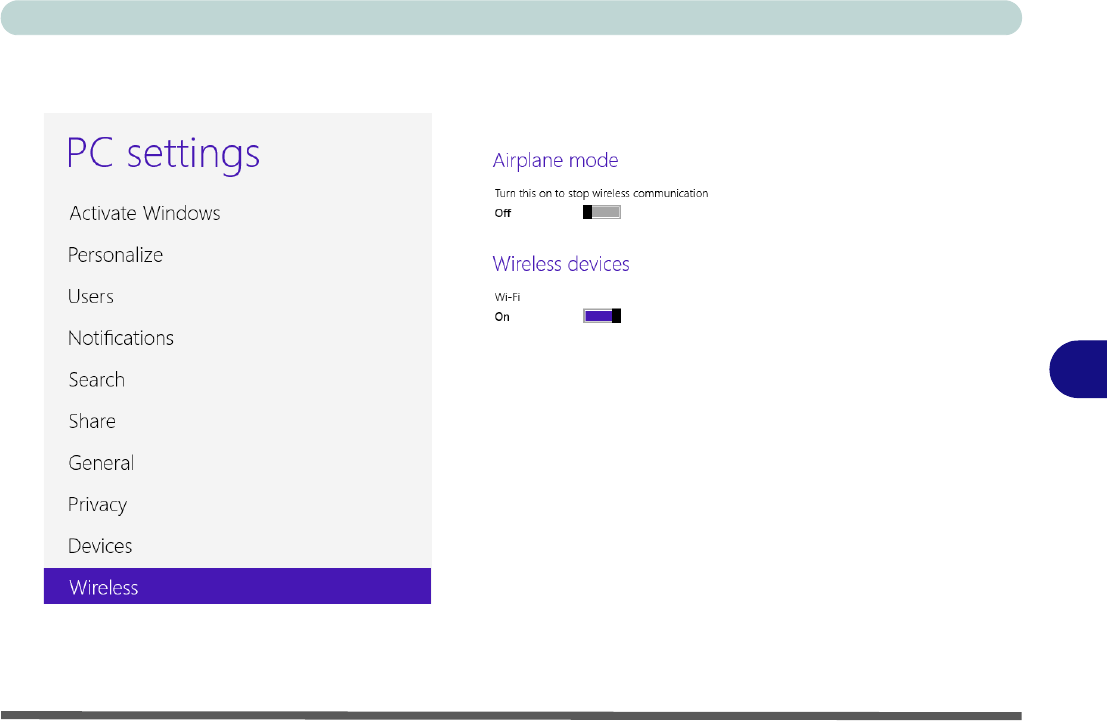Click the PC settings title
Screen dimensions: 1107x721
click(163, 153)
